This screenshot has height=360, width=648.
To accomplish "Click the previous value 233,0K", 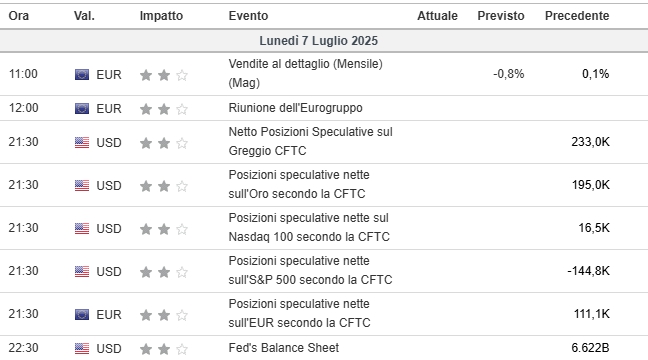I will (x=590, y=142).
